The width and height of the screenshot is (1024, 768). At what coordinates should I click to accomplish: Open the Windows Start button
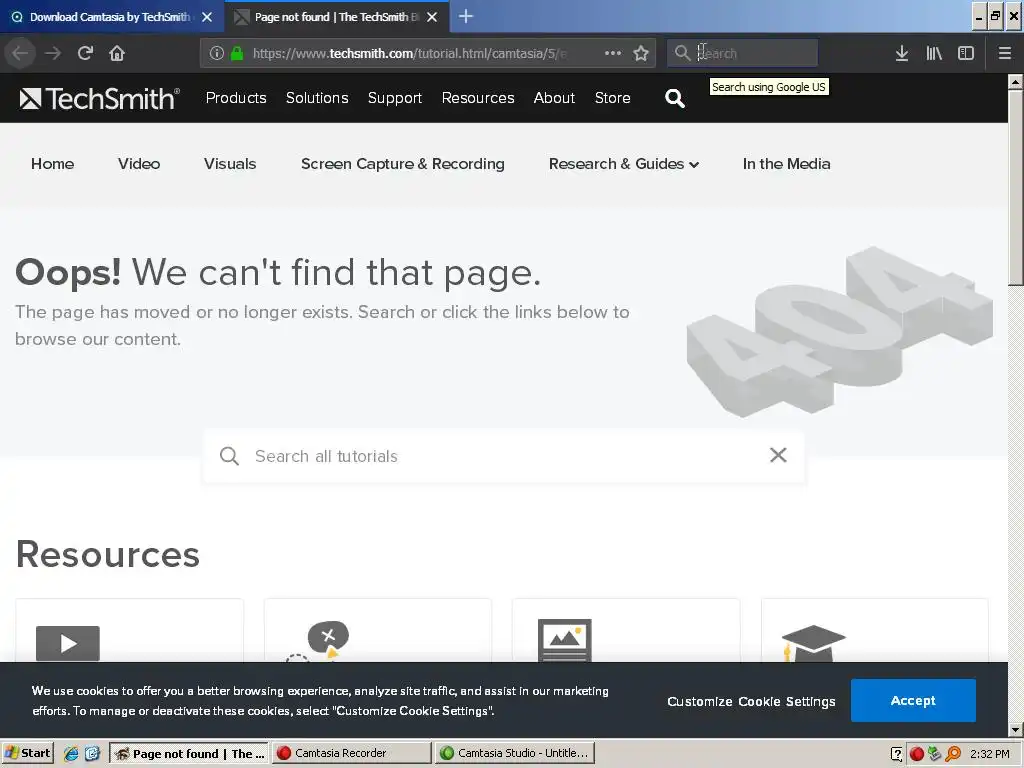pyautogui.click(x=27, y=753)
